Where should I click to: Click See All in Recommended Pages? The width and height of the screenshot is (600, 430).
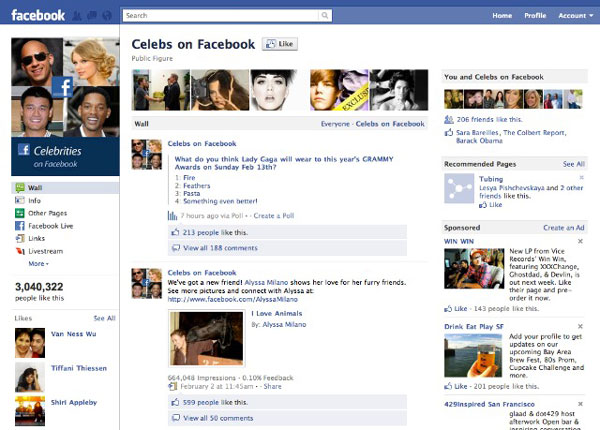click(574, 164)
